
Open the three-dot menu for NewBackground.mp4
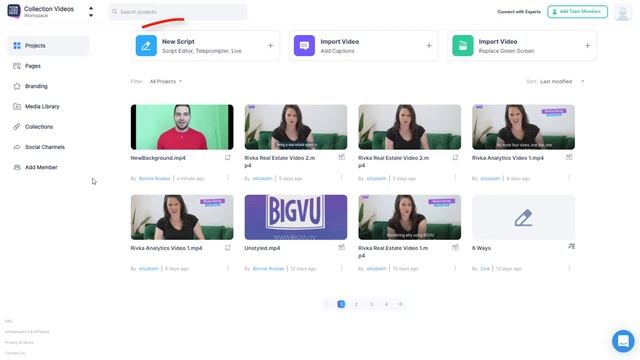click(228, 178)
